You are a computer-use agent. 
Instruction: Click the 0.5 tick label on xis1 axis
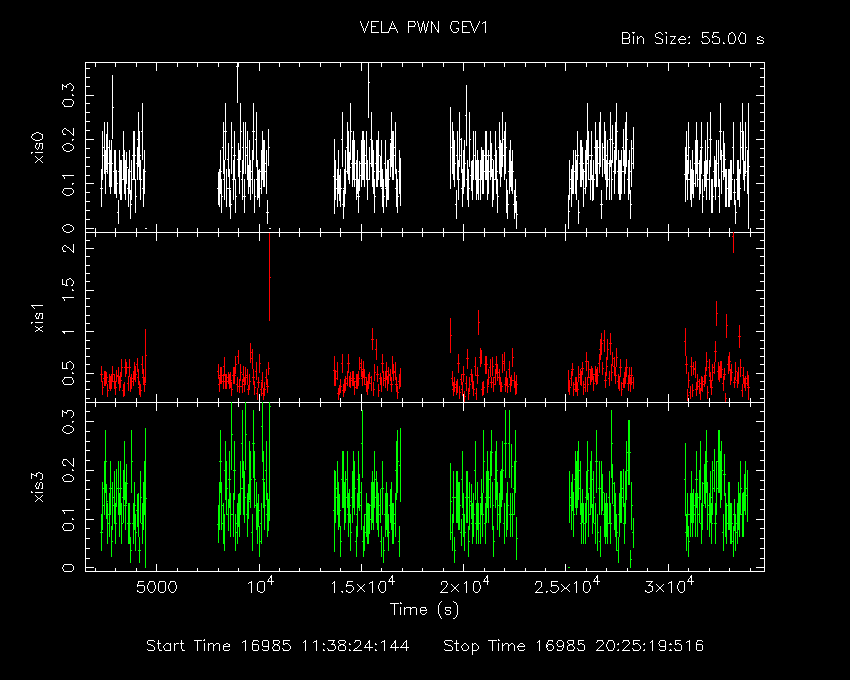pos(68,373)
